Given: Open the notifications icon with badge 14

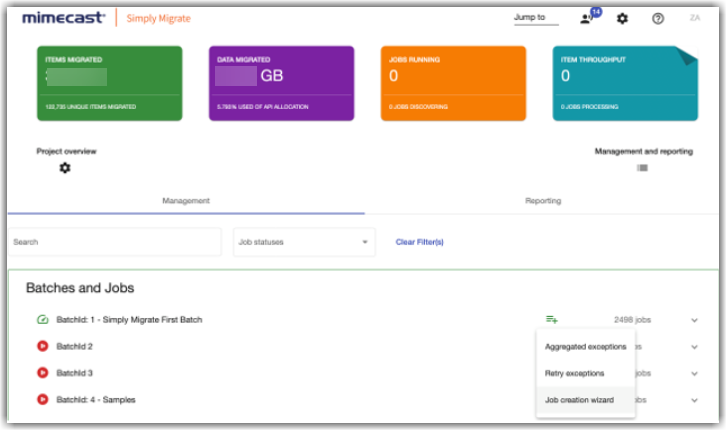Looking at the screenshot, I should click(587, 18).
